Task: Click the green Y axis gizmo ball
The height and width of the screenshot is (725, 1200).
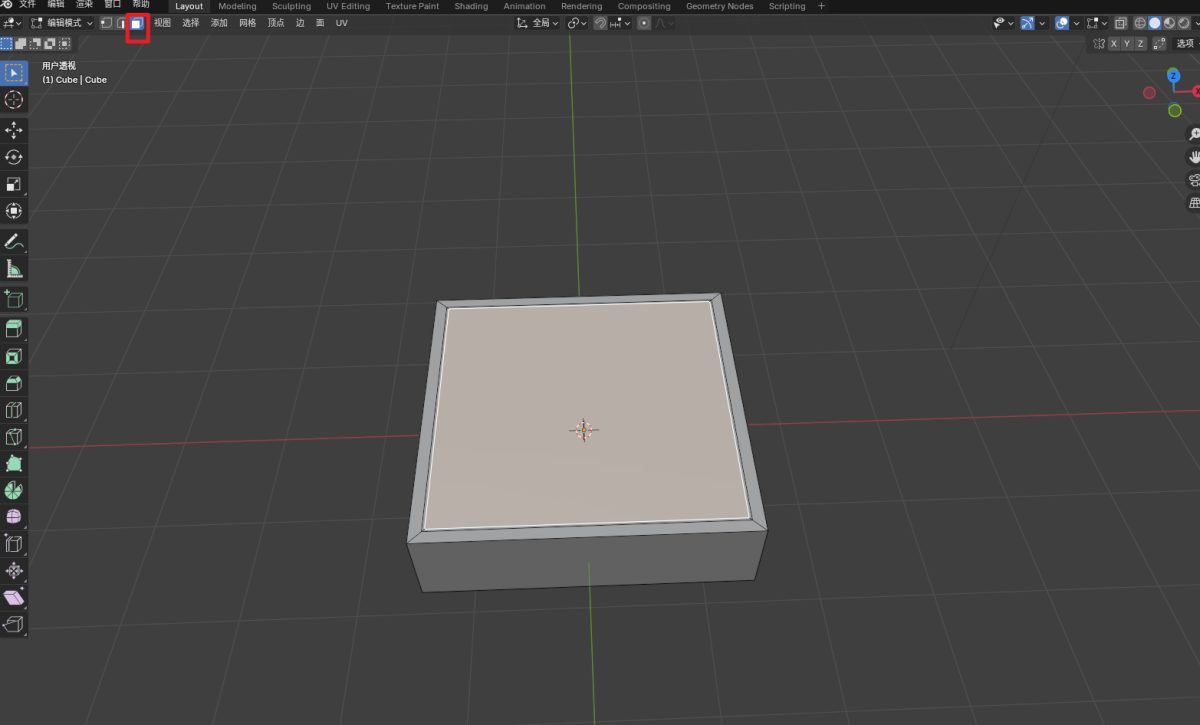Action: coord(1175,110)
